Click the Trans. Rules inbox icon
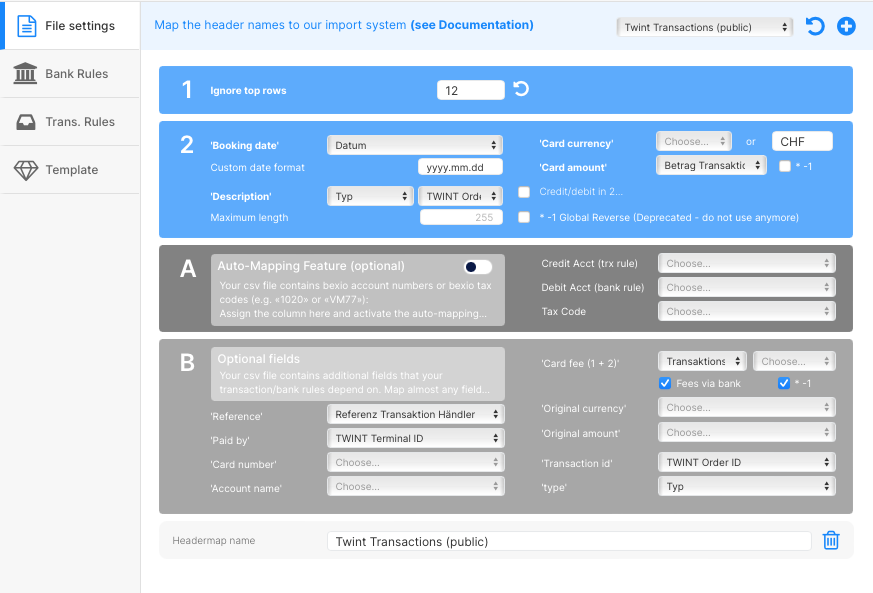This screenshot has height=593, width=873. click(26, 122)
